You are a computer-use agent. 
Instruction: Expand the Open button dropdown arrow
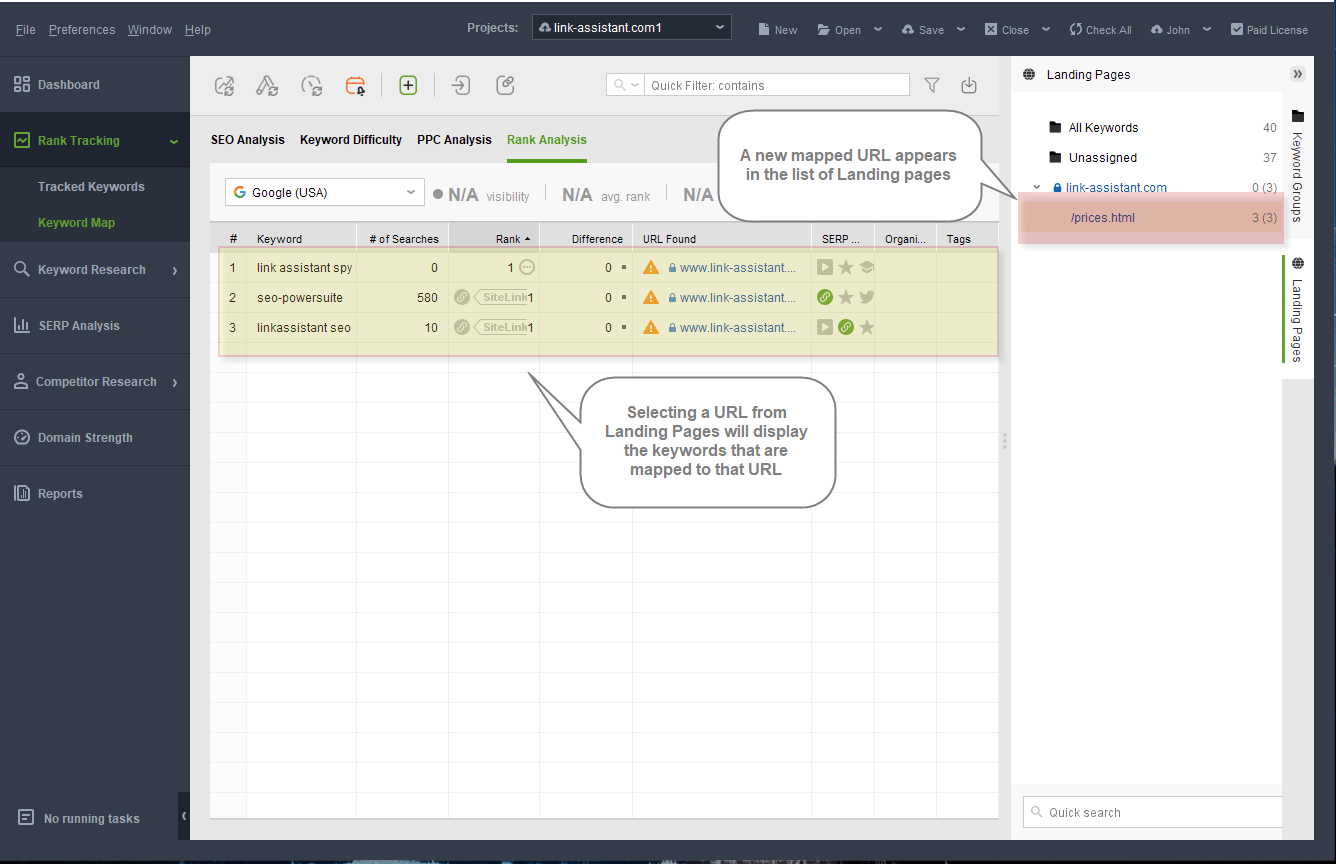click(878, 29)
